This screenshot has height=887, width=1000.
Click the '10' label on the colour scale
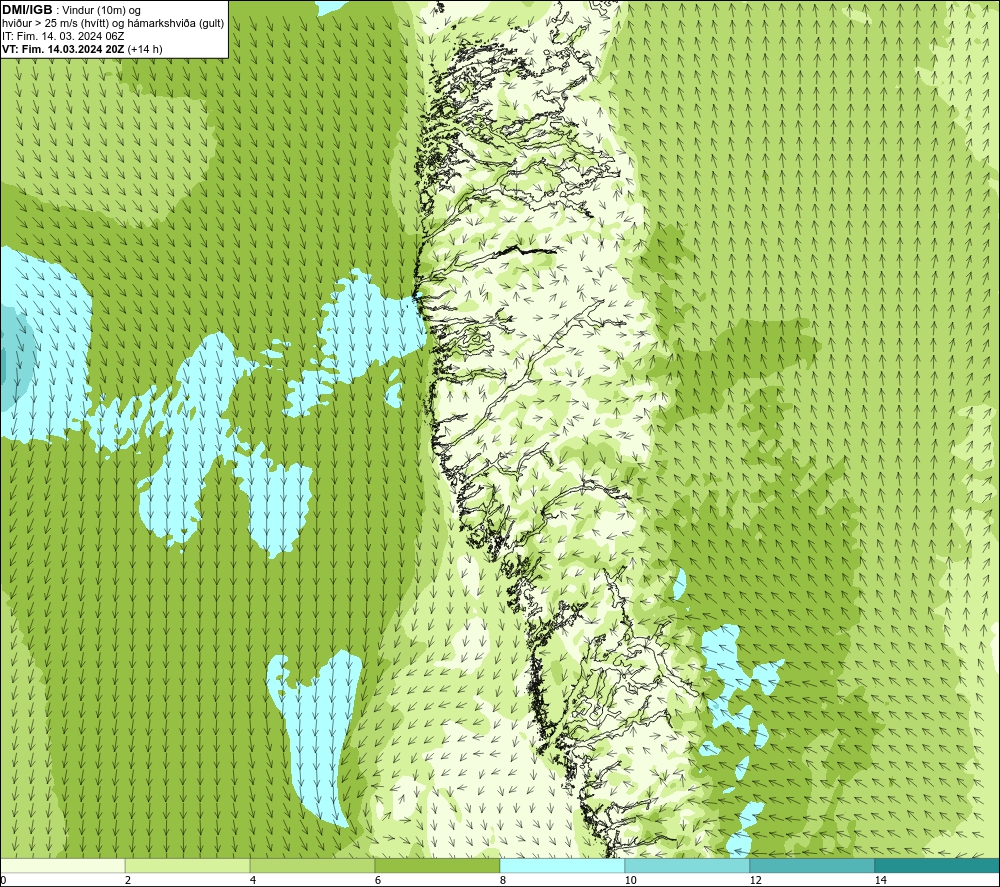pyautogui.click(x=630, y=880)
